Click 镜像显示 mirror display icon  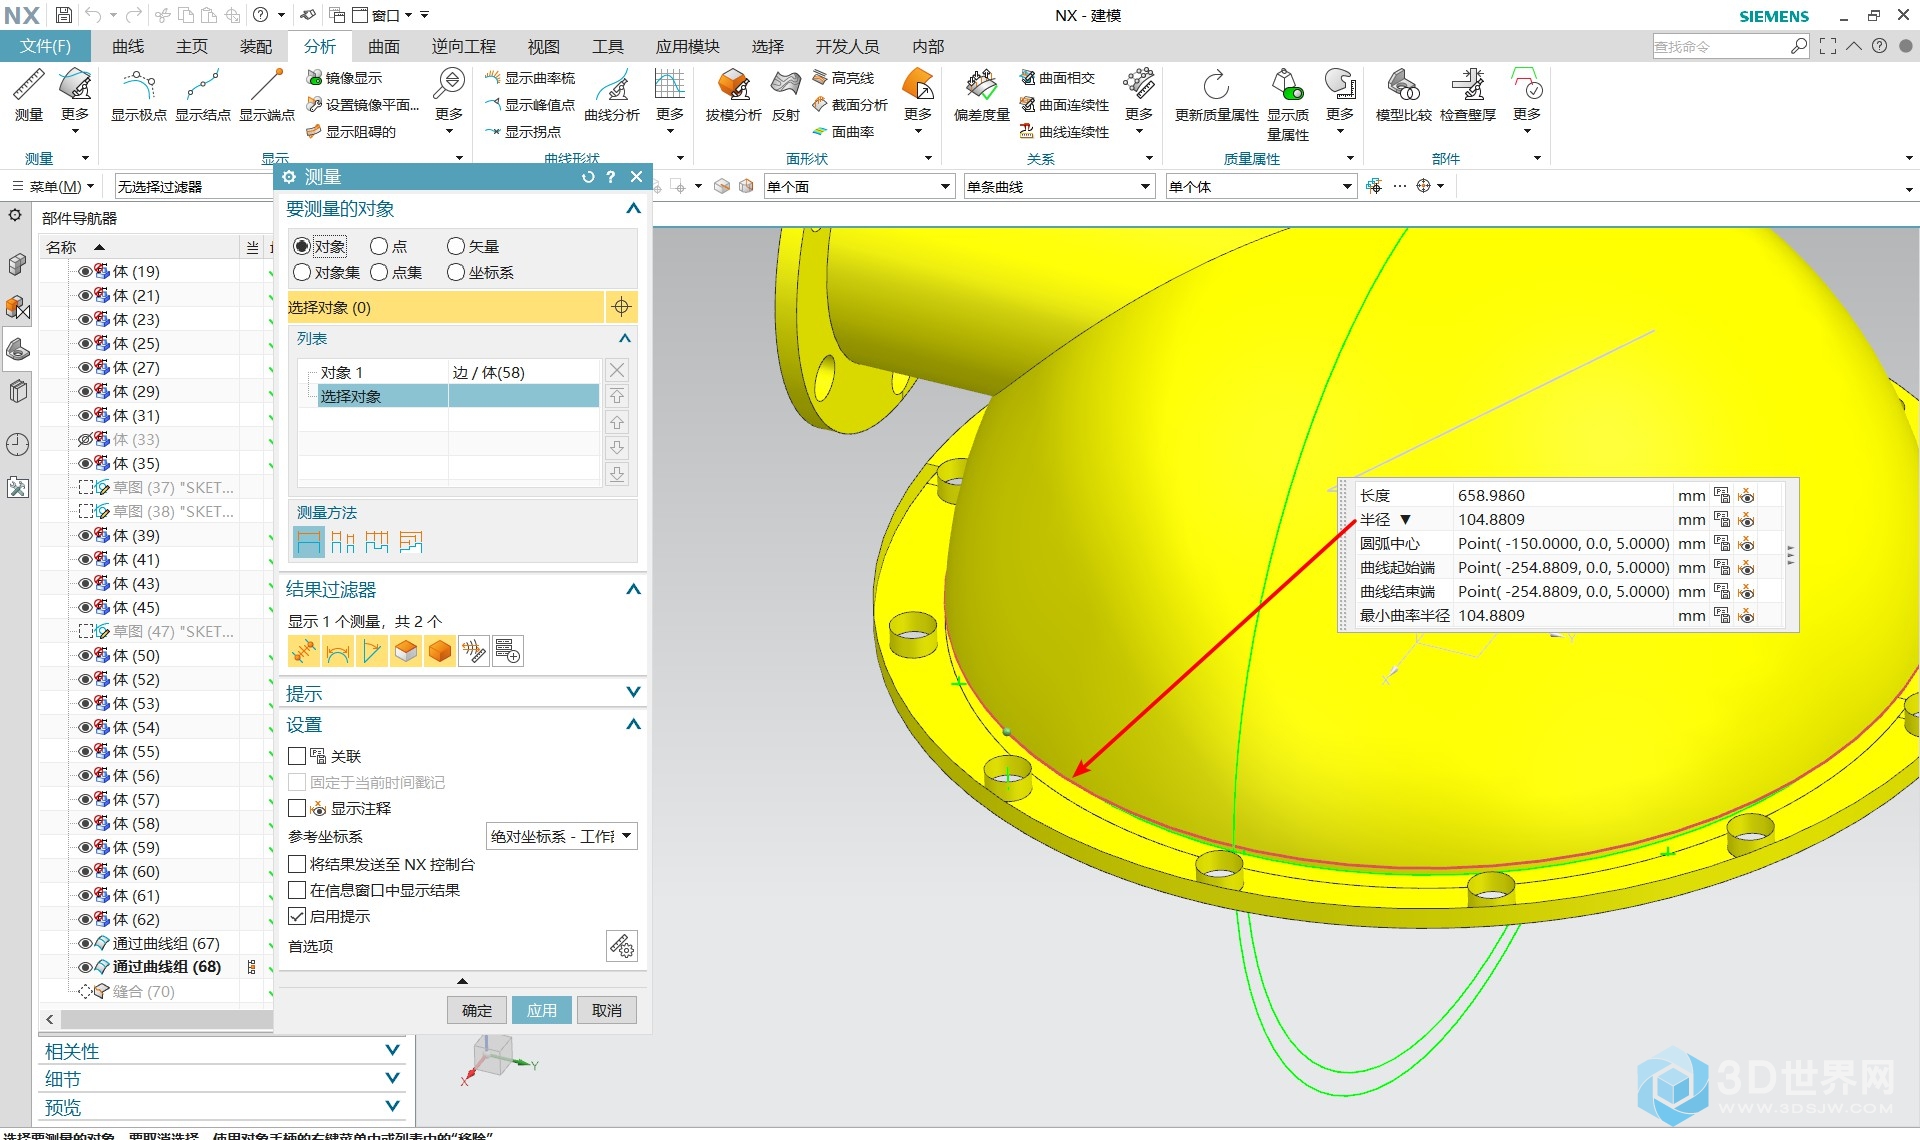click(345, 78)
